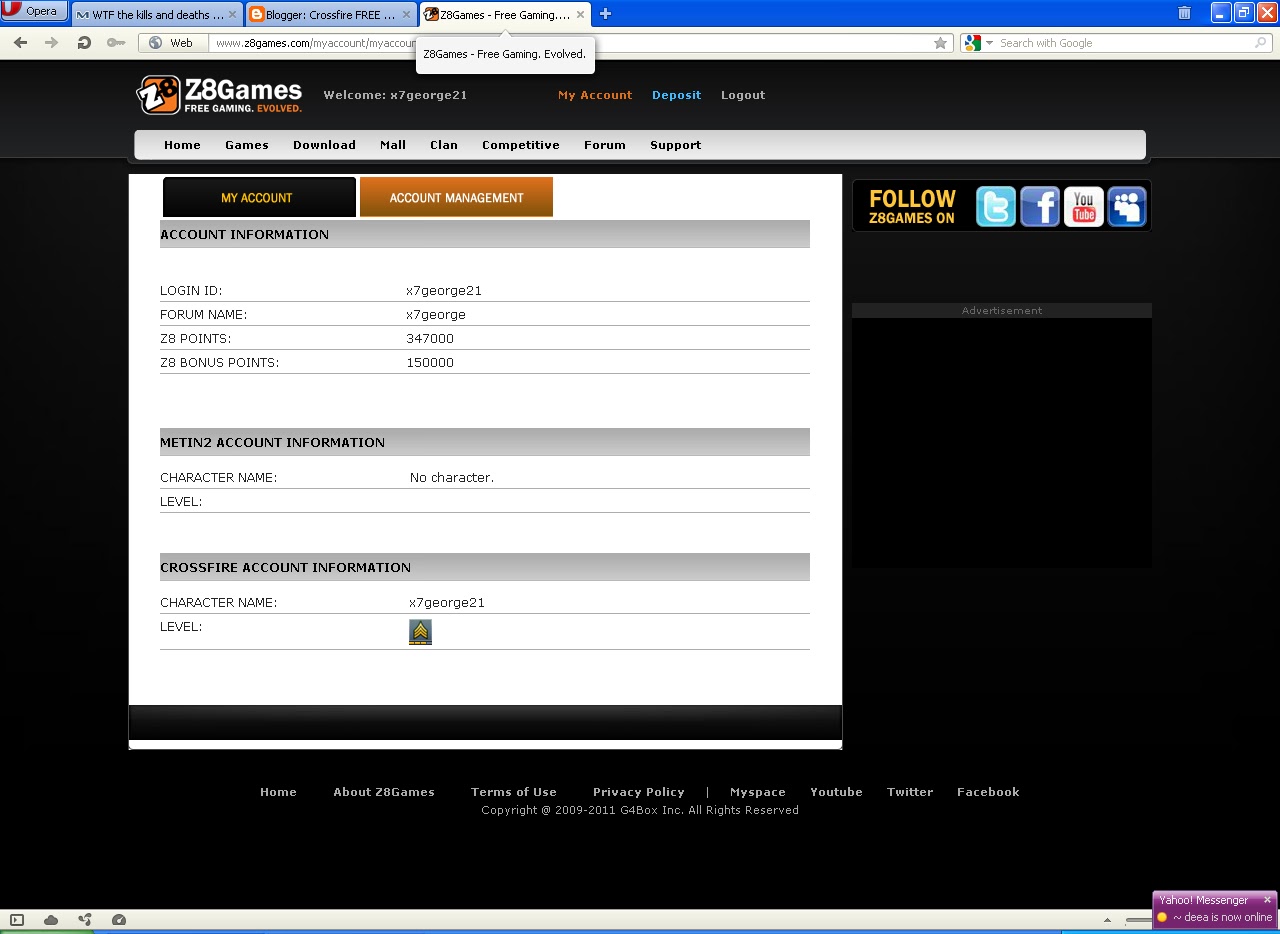1280x934 pixels.
Task: Close the WTF the kills and deaths tab
Action: click(233, 15)
